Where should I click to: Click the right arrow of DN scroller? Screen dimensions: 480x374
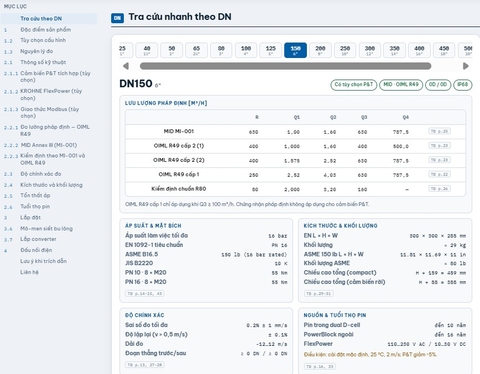[x=466, y=66]
